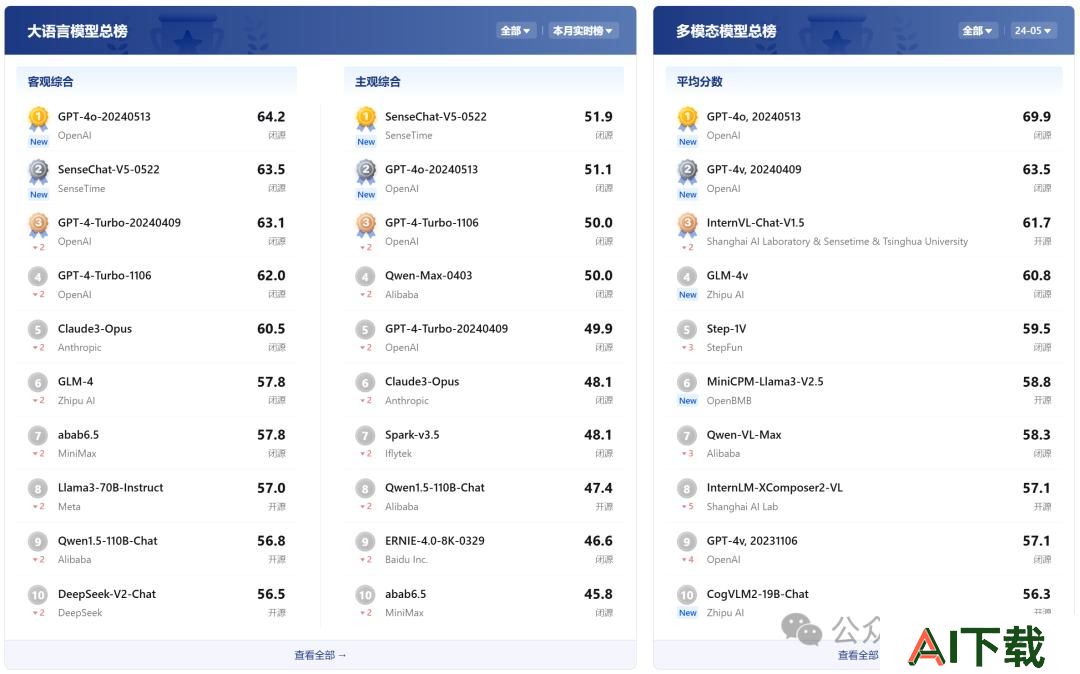Open the Claude3-Opus entry in 客观综合
The width and height of the screenshot is (1080, 674).
click(95, 328)
